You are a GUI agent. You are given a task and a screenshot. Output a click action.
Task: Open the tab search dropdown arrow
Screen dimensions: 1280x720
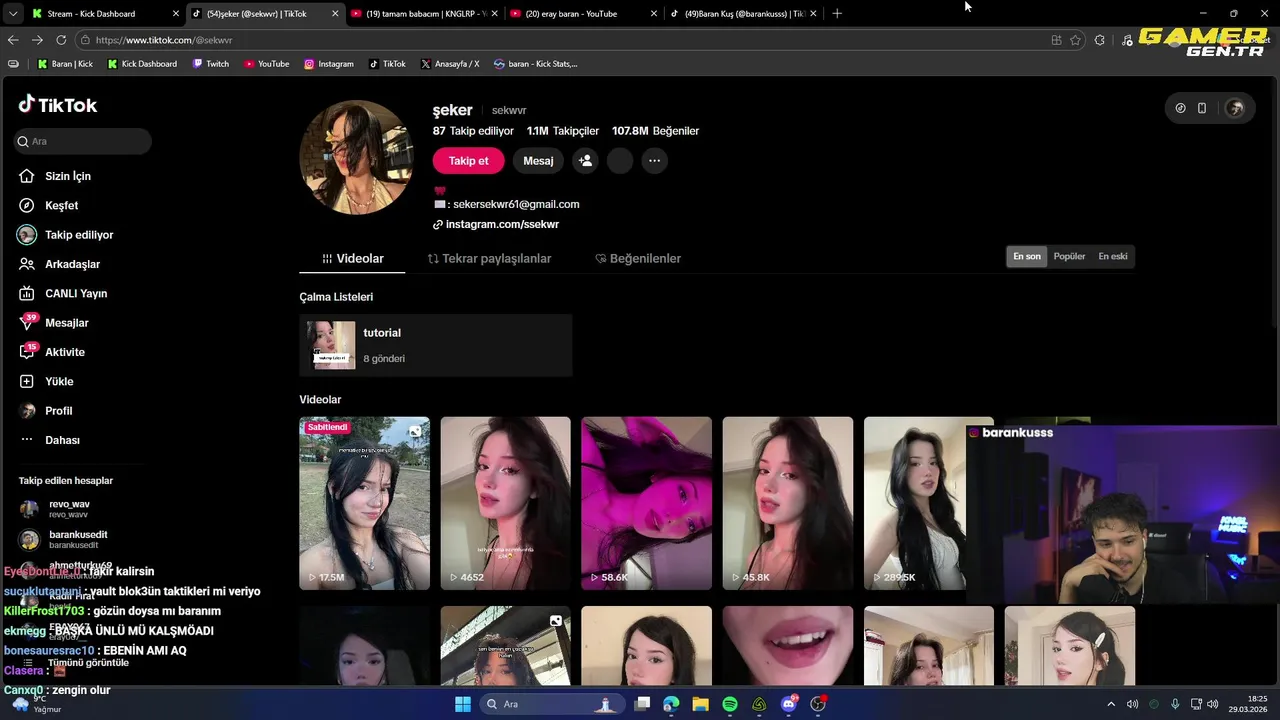click(12, 14)
